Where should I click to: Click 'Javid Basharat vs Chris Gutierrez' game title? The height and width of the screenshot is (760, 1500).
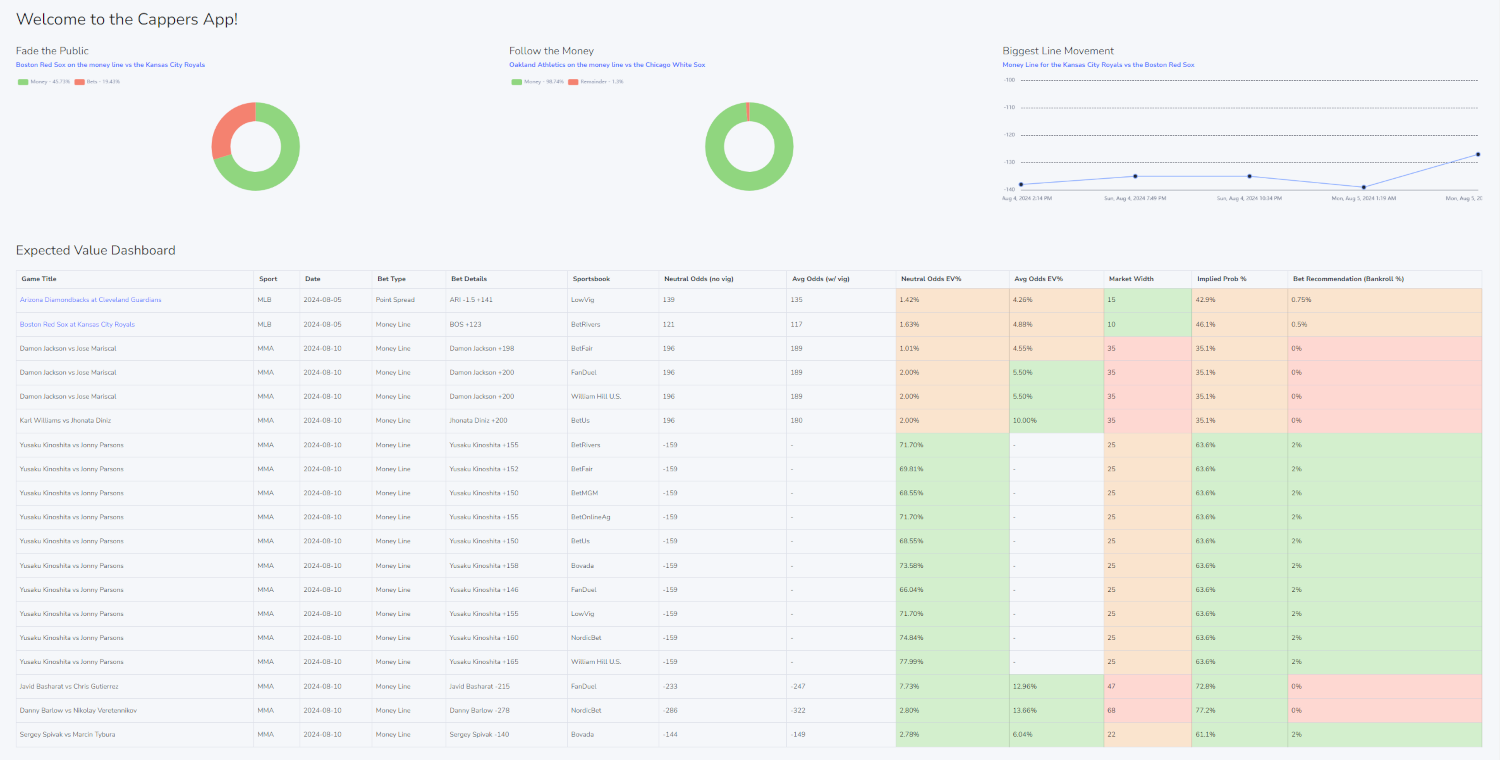(x=69, y=686)
